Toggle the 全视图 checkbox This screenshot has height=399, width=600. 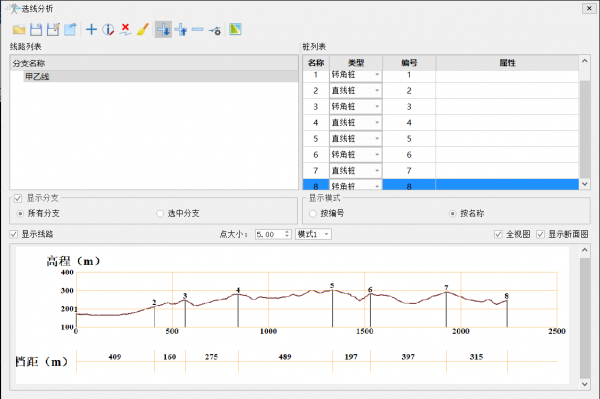tap(498, 234)
